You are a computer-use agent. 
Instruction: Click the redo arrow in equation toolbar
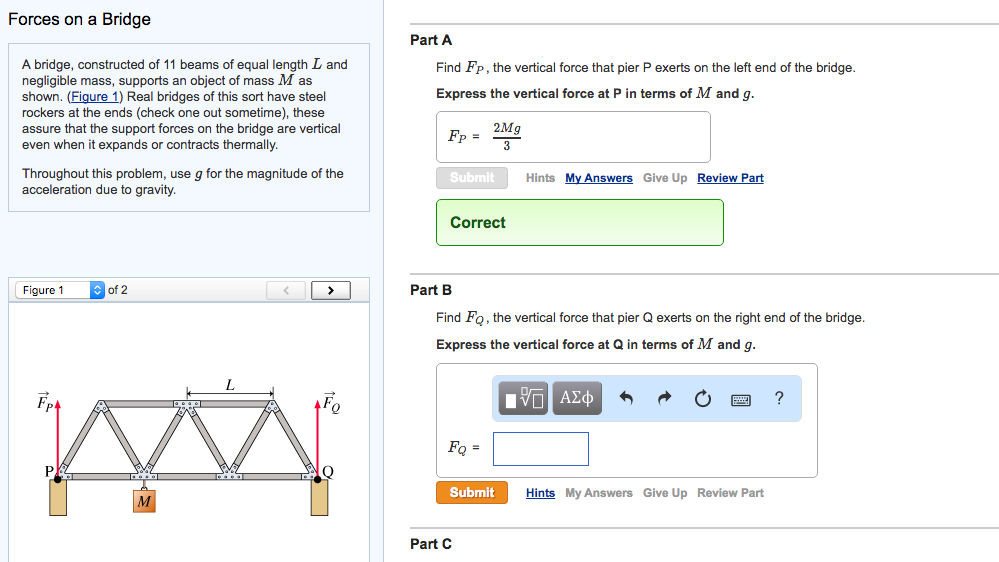665,398
